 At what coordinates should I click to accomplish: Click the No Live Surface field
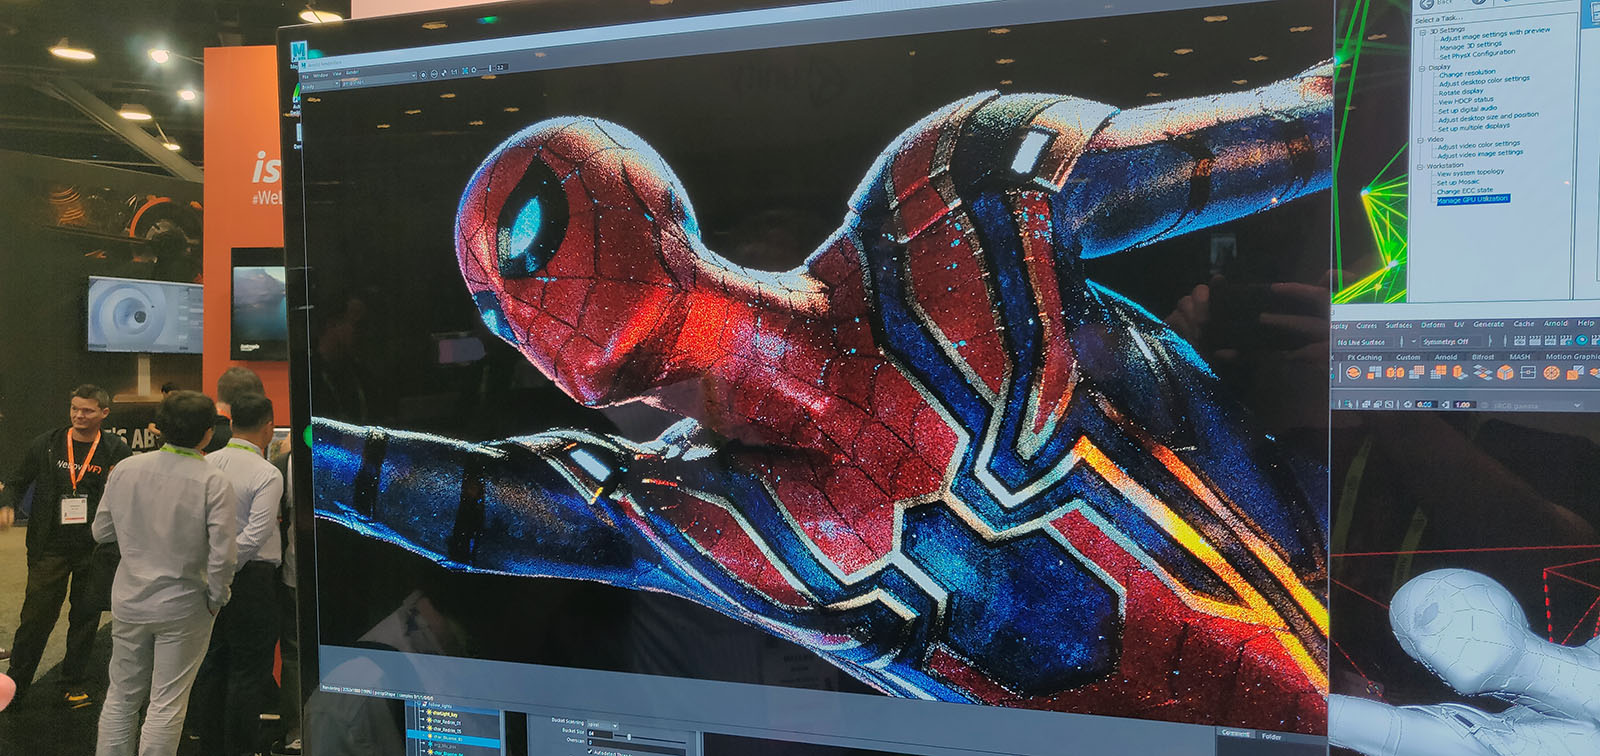(1361, 342)
